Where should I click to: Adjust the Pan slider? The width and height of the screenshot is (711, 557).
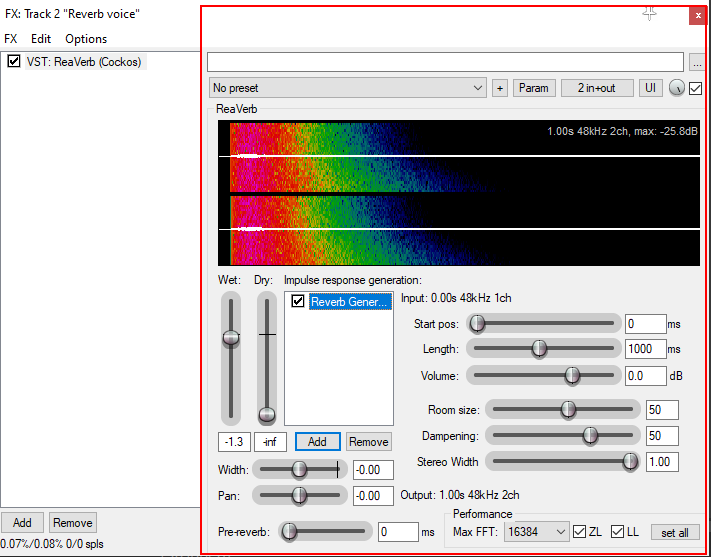click(x=300, y=496)
